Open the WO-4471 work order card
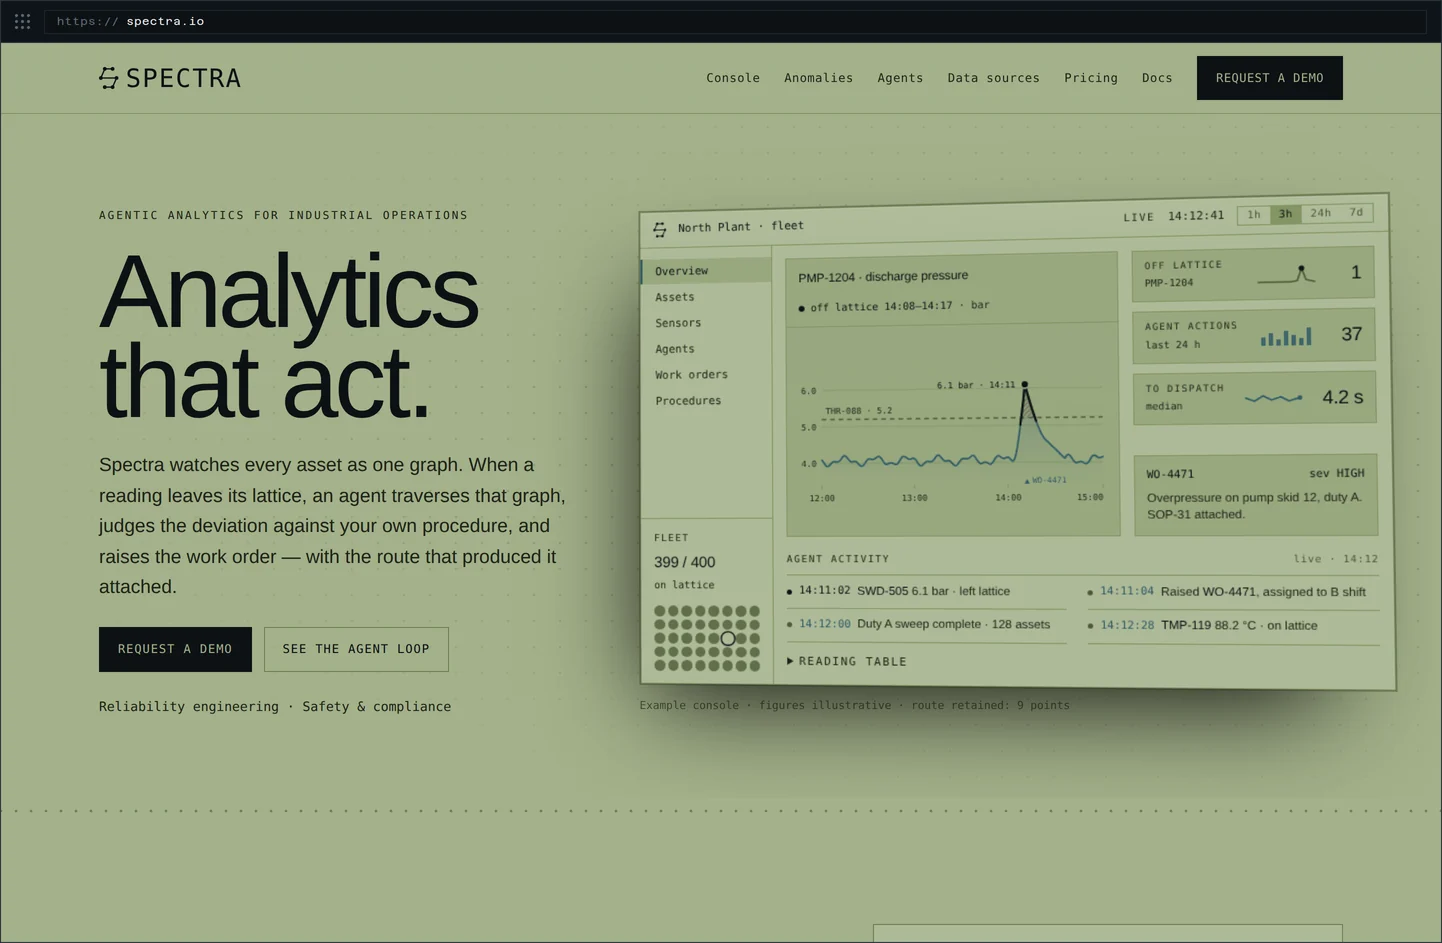Viewport: 1442px width, 943px height. click(x=1255, y=494)
